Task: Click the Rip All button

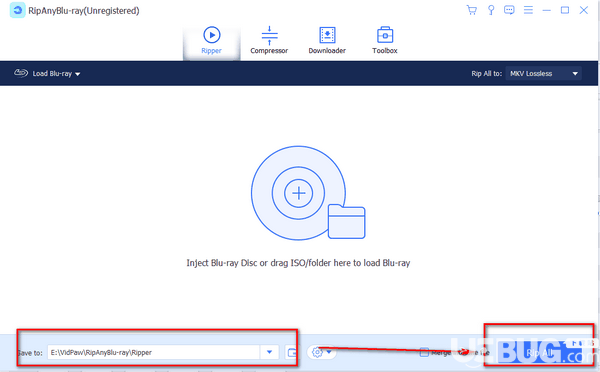Action: (540, 353)
